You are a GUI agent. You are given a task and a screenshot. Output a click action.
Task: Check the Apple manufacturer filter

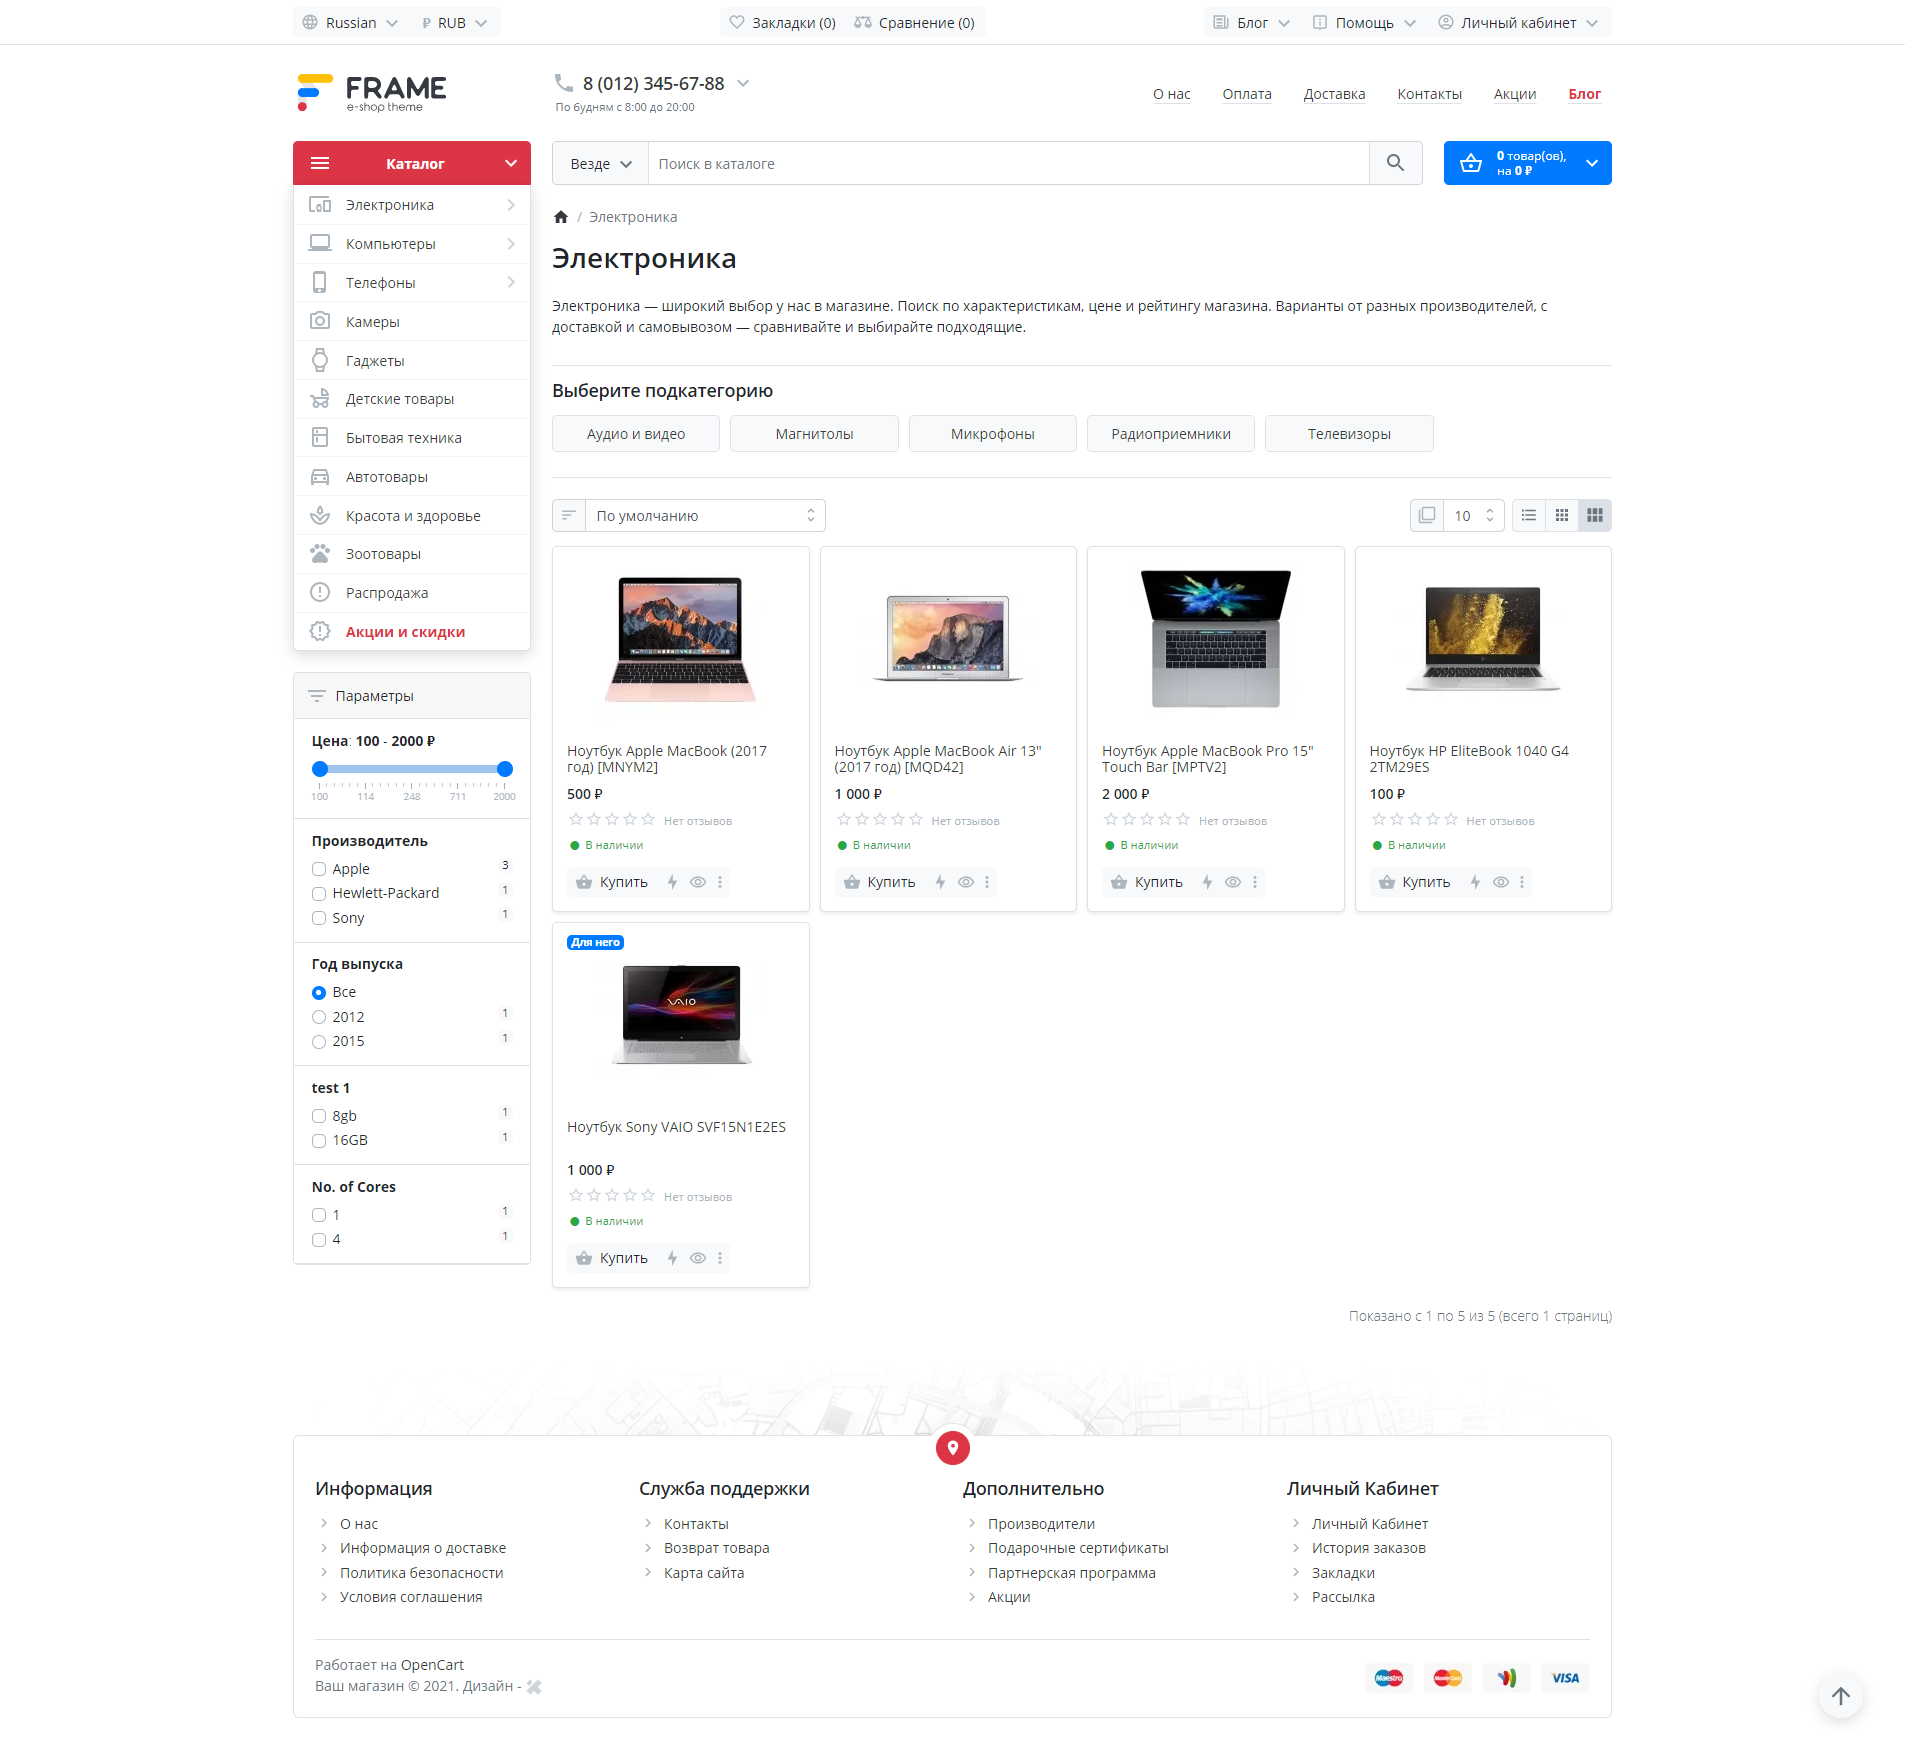[x=319, y=869]
